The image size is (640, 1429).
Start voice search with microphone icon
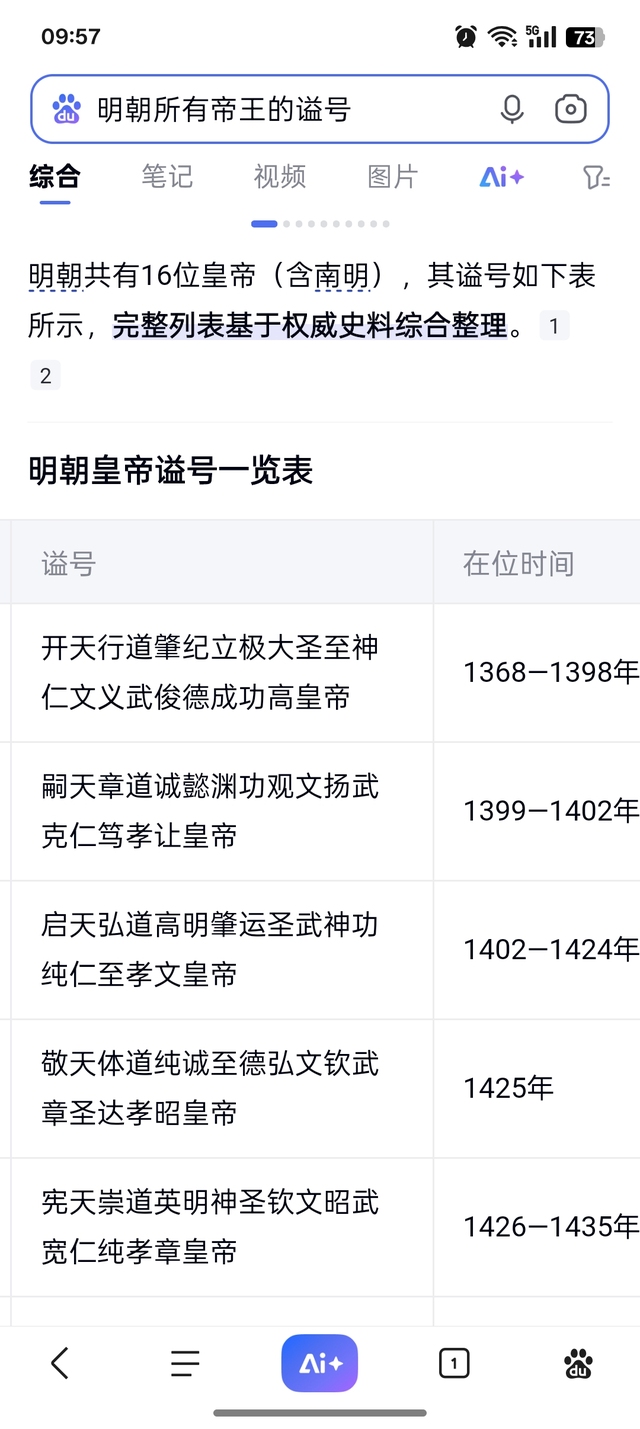[512, 109]
